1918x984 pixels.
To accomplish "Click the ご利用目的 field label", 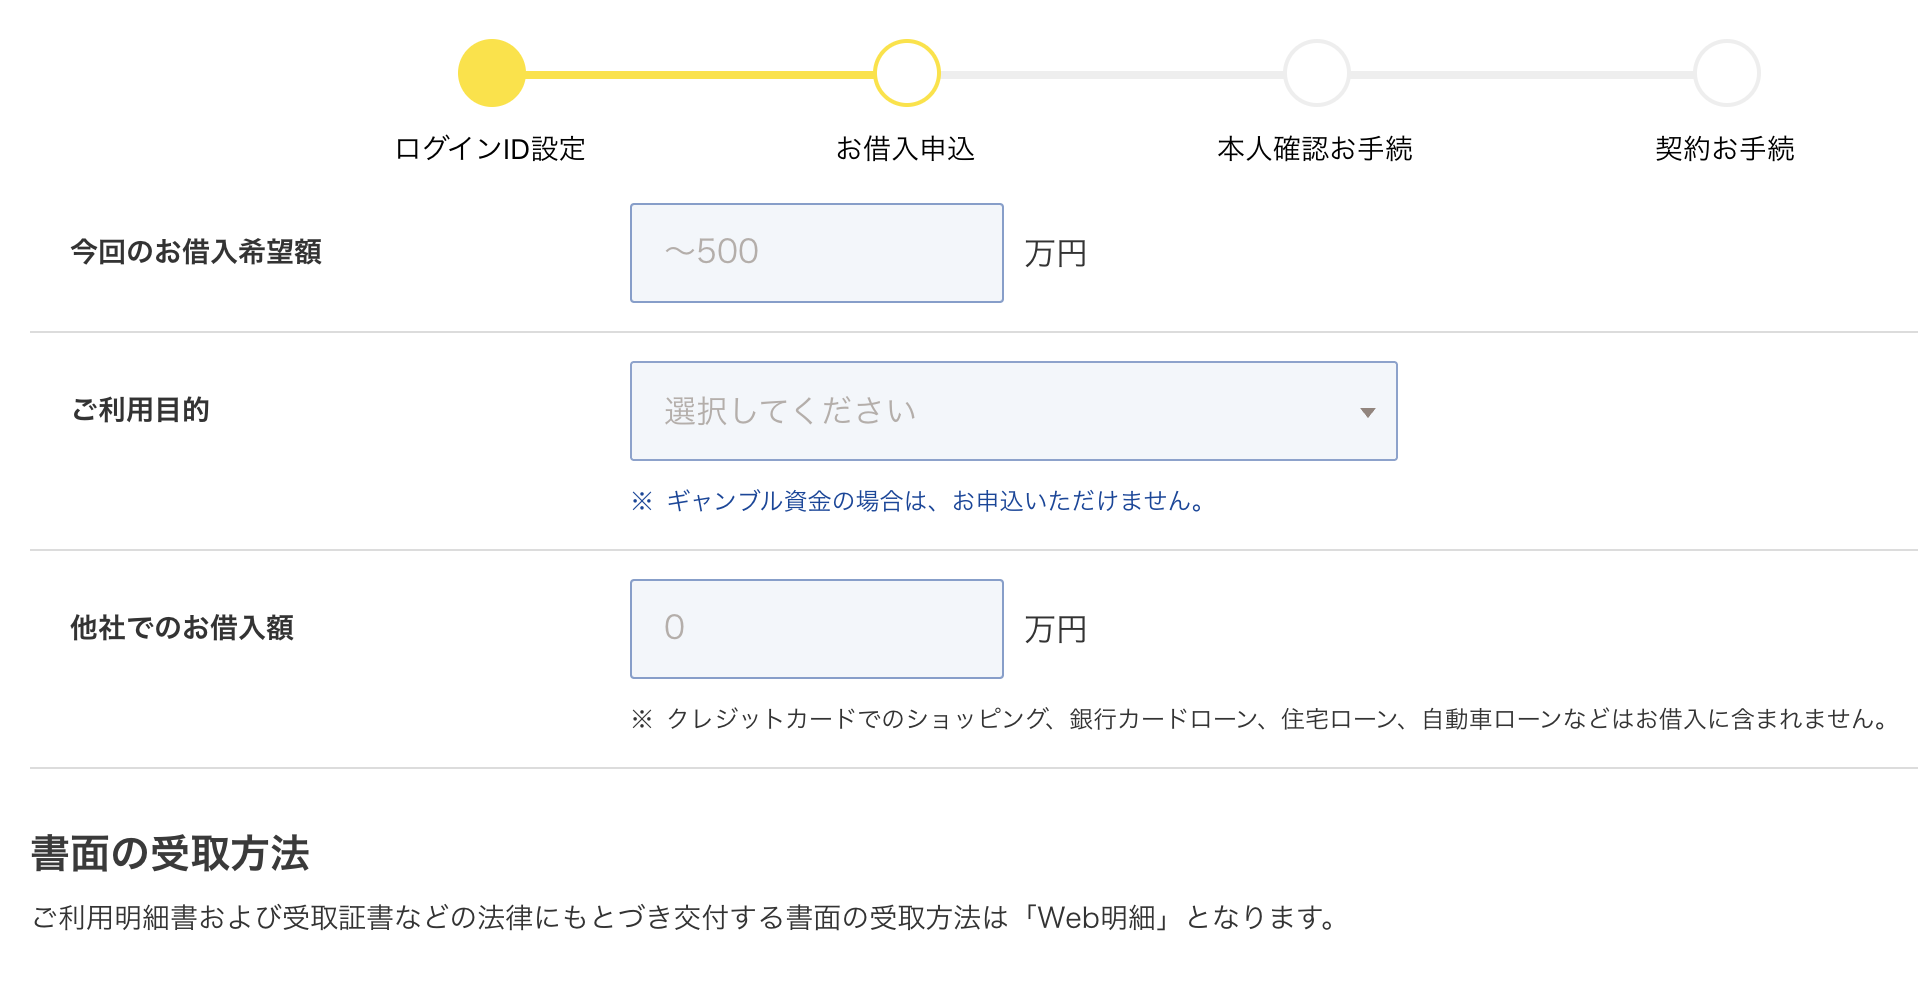I will (140, 410).
